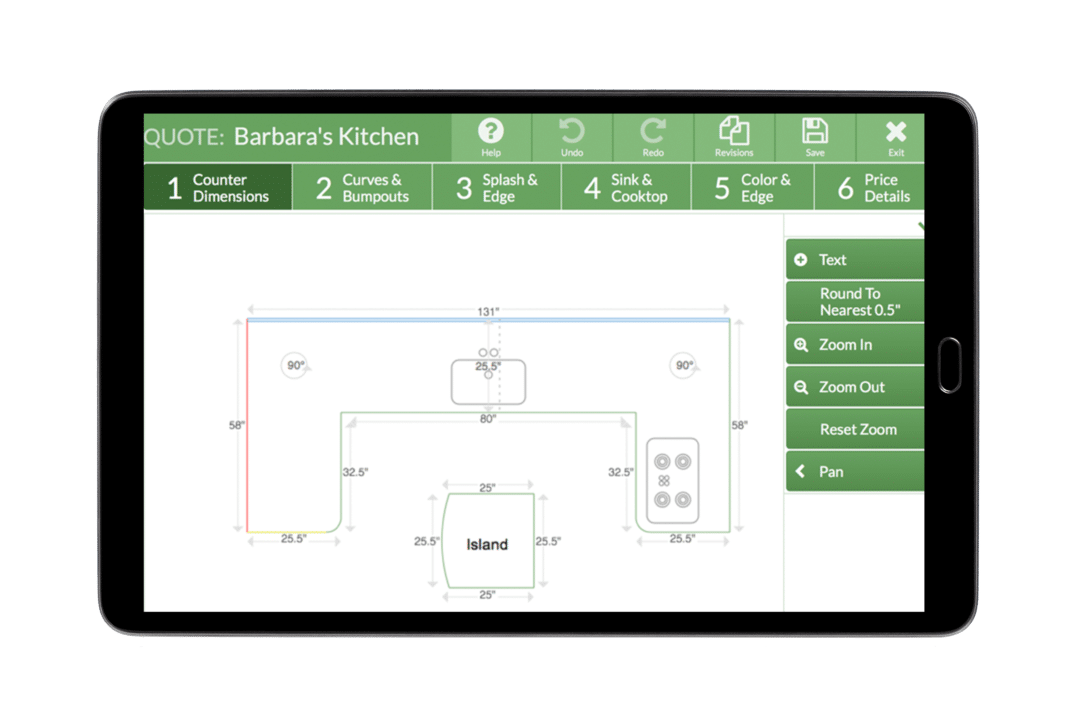Select the red left edge of countertop
Screen dimensions: 1080x720
tap(247, 426)
